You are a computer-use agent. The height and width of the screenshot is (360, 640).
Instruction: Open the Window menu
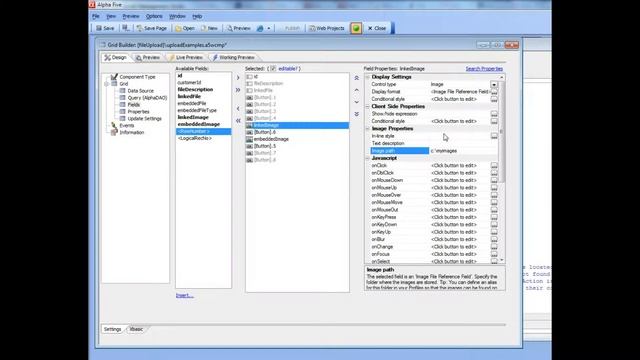click(x=177, y=16)
